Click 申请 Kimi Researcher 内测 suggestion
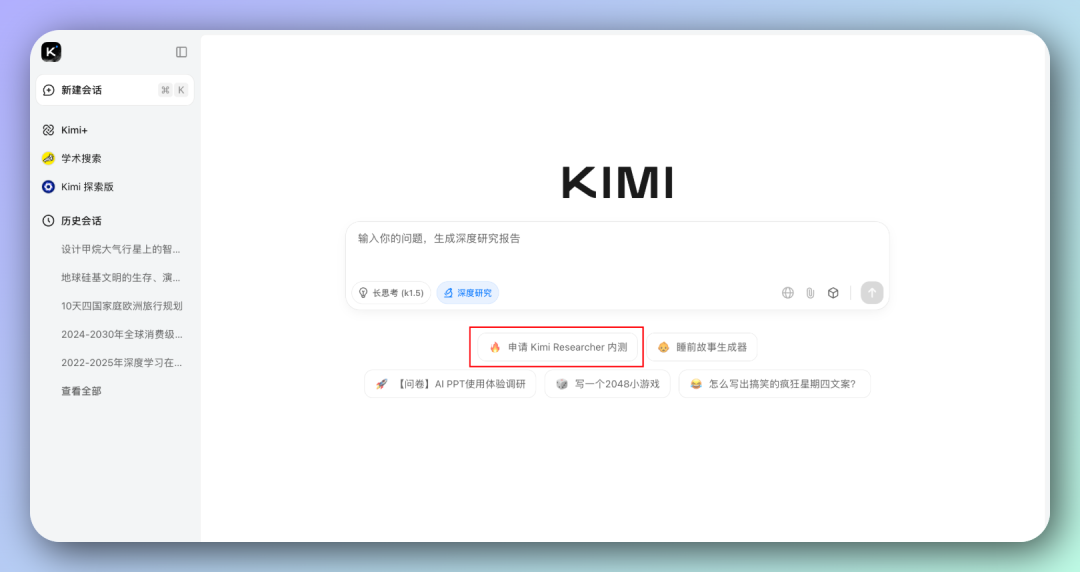Viewport: 1080px width, 572px height. pyautogui.click(x=558, y=347)
